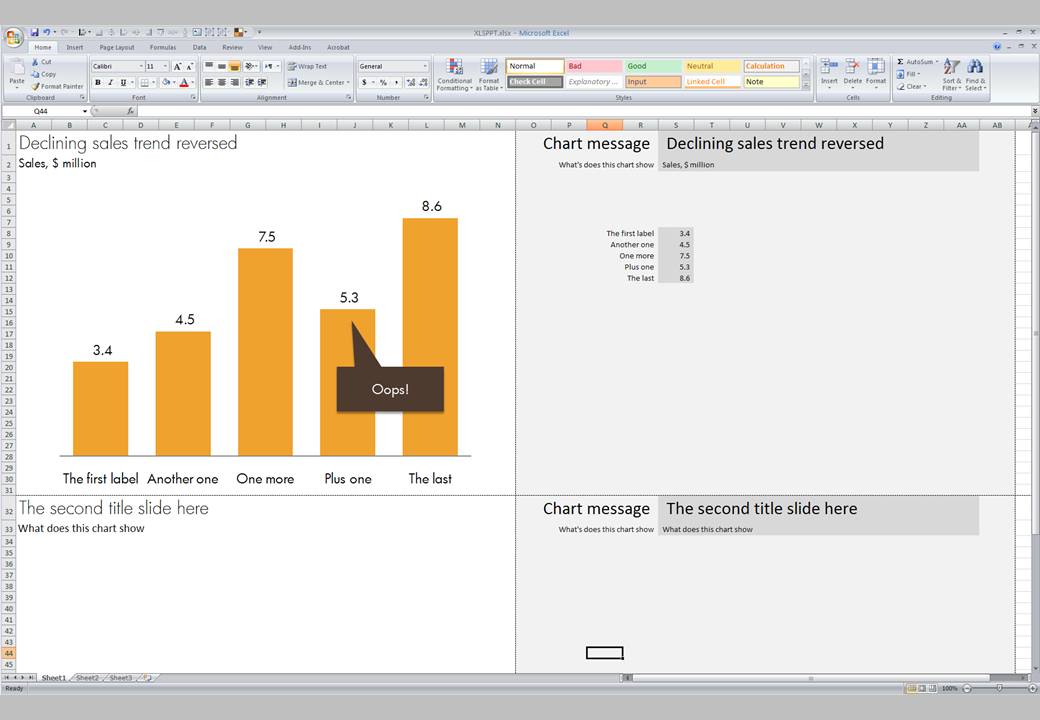Image resolution: width=1040 pixels, height=720 pixels.
Task: Toggle underline formatting
Action: pos(123,82)
